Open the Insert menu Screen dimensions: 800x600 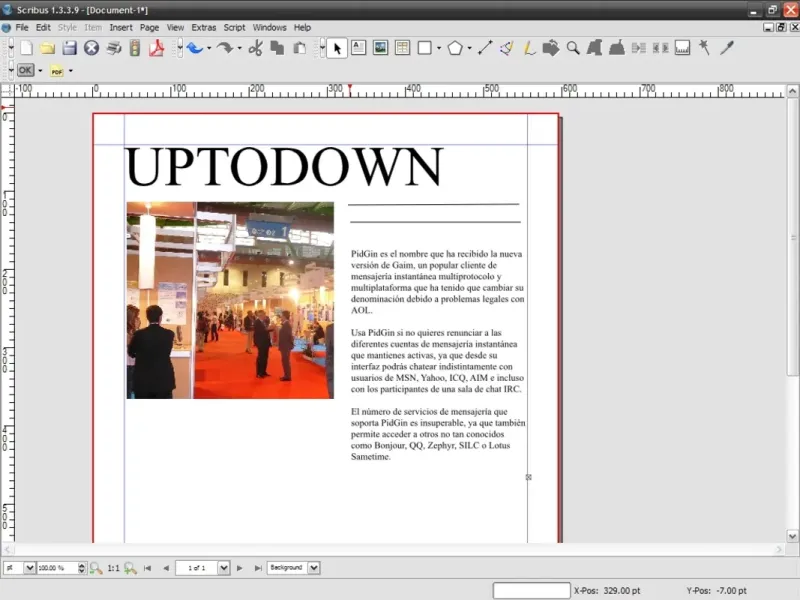coord(120,28)
